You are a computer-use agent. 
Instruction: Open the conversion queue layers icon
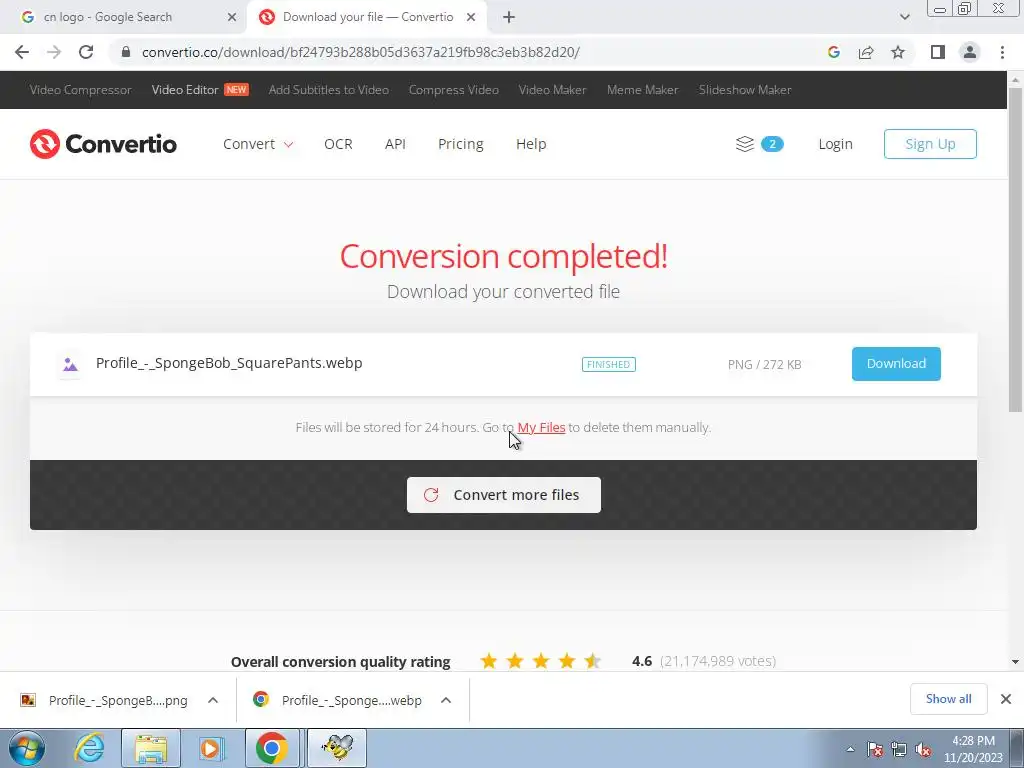click(744, 144)
